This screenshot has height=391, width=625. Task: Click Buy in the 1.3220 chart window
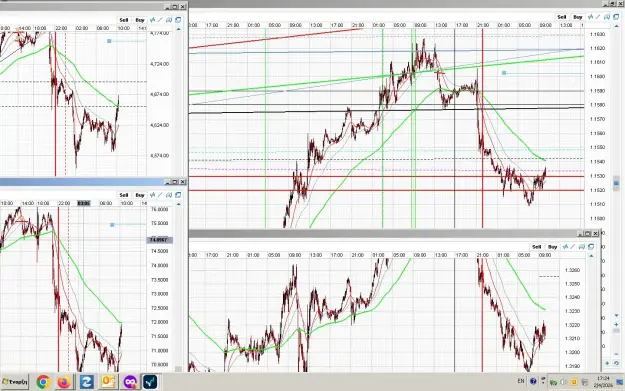point(552,247)
